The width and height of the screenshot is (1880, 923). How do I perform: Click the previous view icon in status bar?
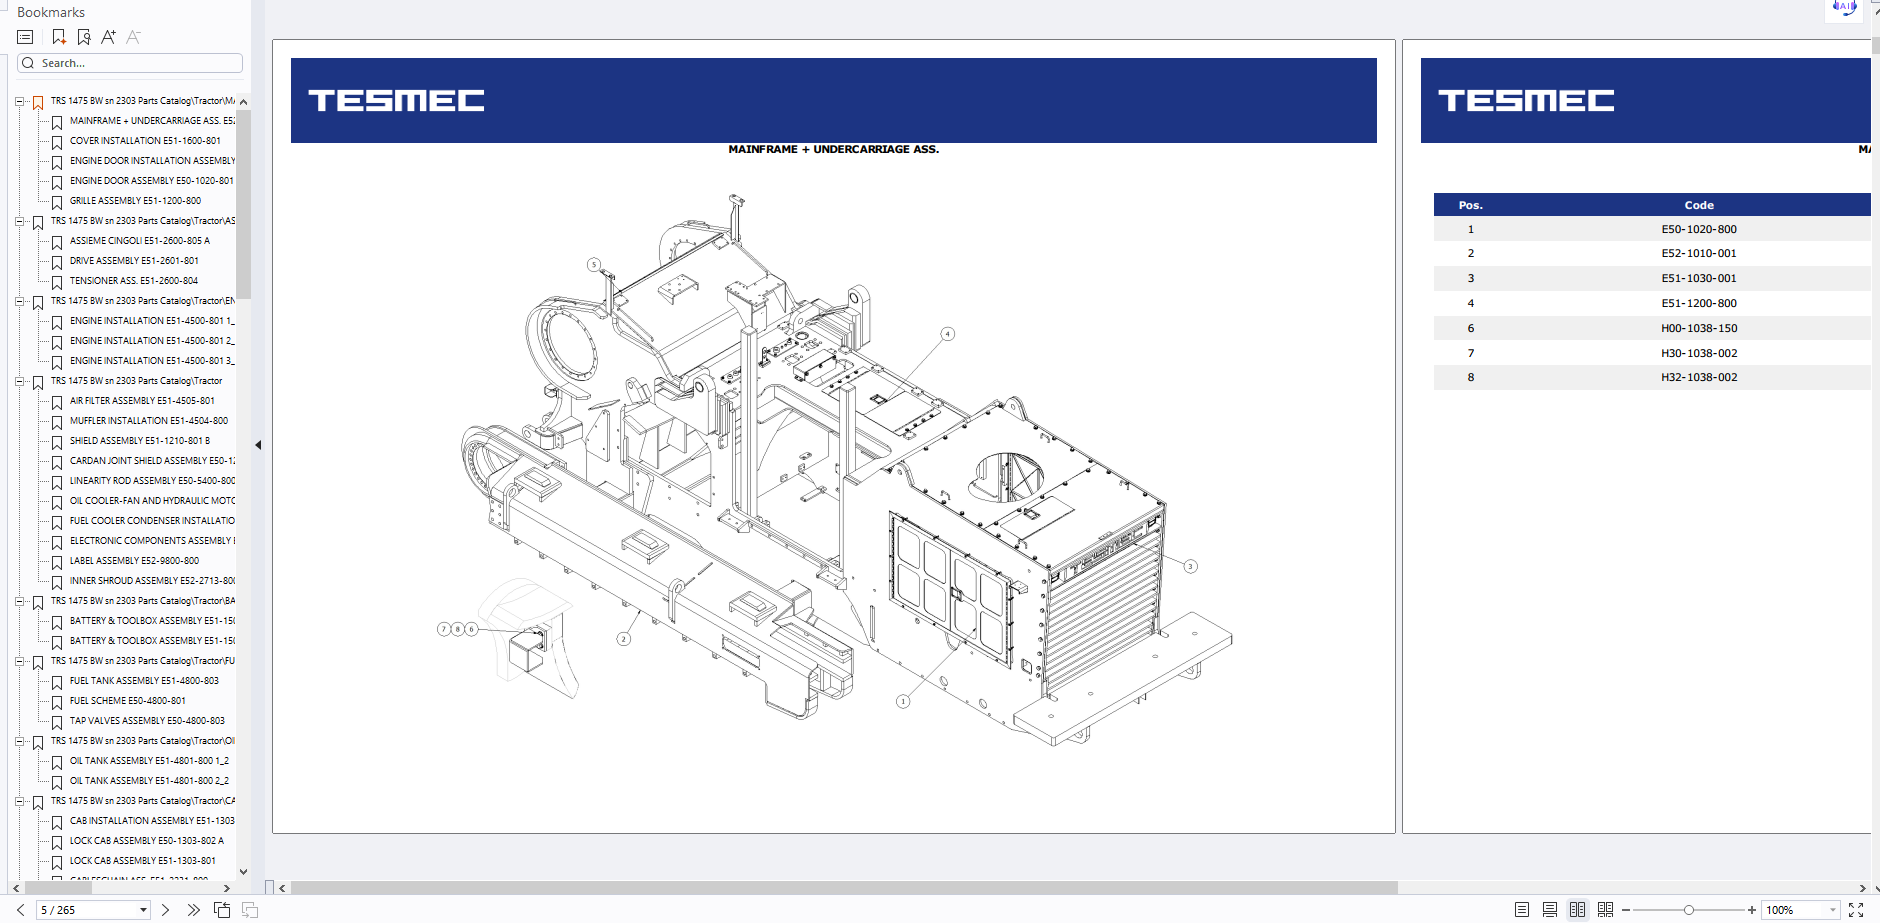pos(222,910)
